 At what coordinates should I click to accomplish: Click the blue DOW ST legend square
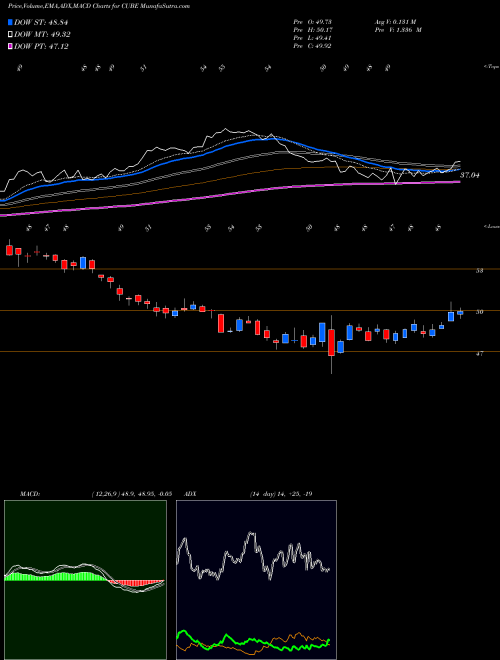(10, 22)
